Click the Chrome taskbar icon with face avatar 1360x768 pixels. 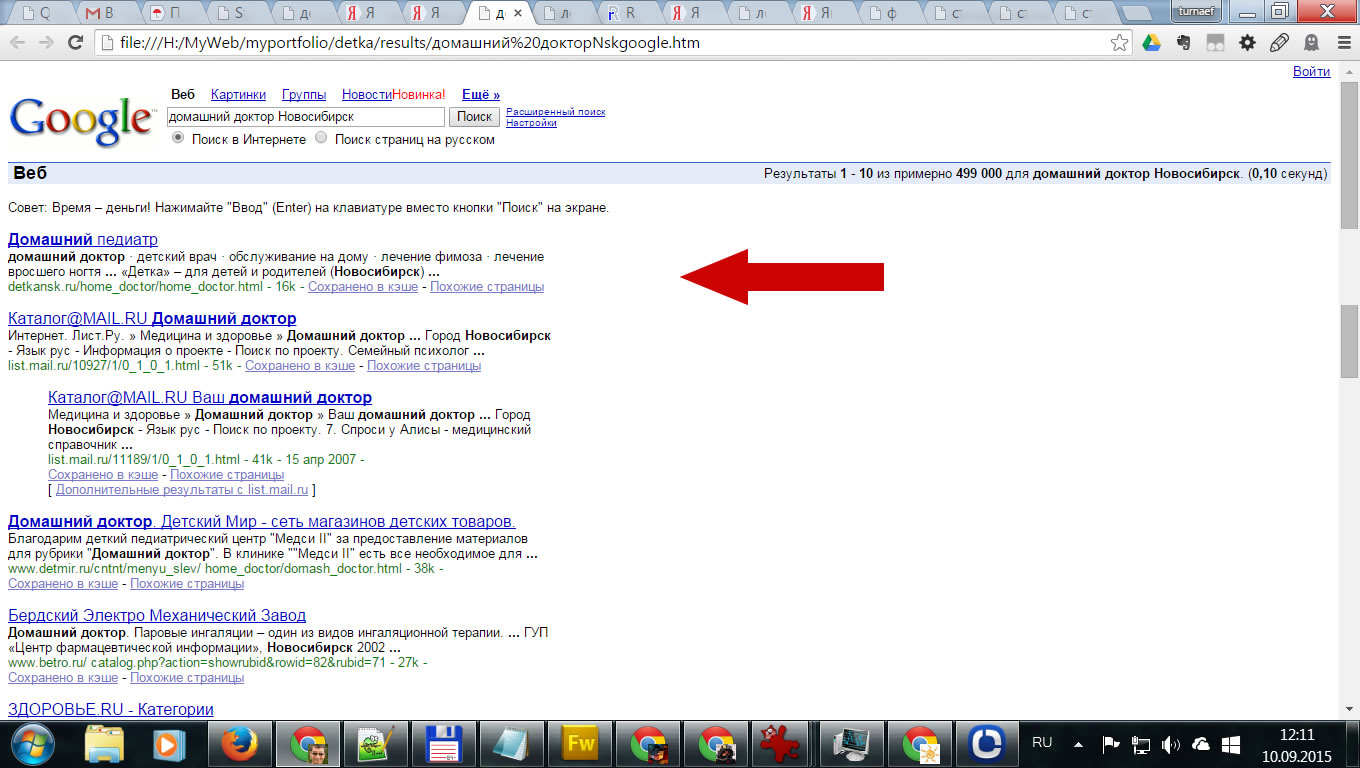[307, 744]
